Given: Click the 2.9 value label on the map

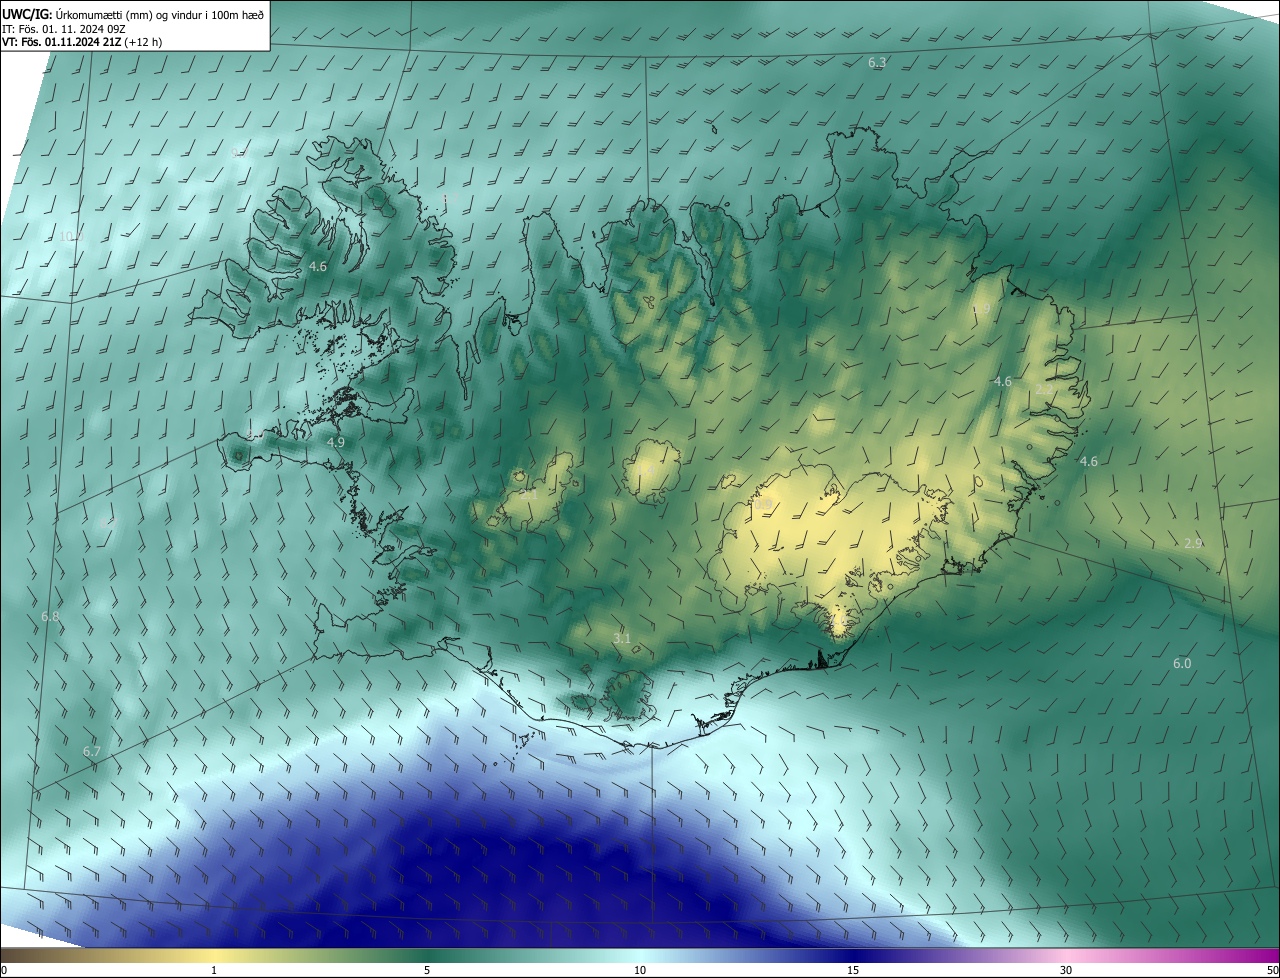Looking at the screenshot, I should 1193,543.
